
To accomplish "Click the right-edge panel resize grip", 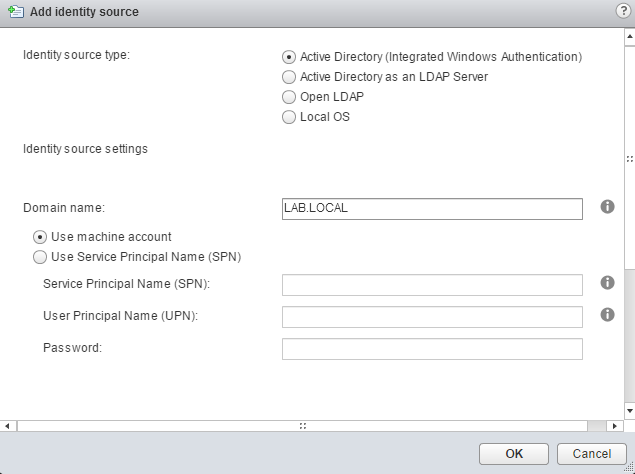I will (x=629, y=158).
